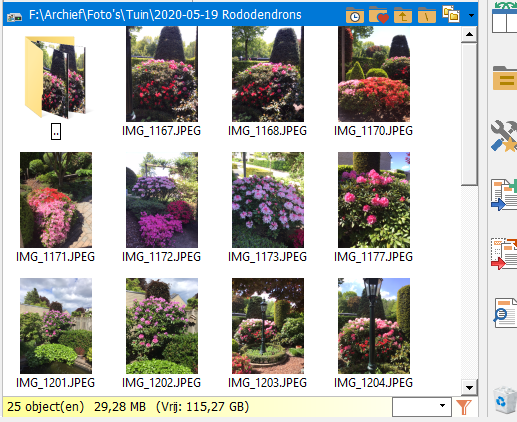The image size is (517, 422).
Task: Click the scrollbar down arrow
Action: (469, 388)
